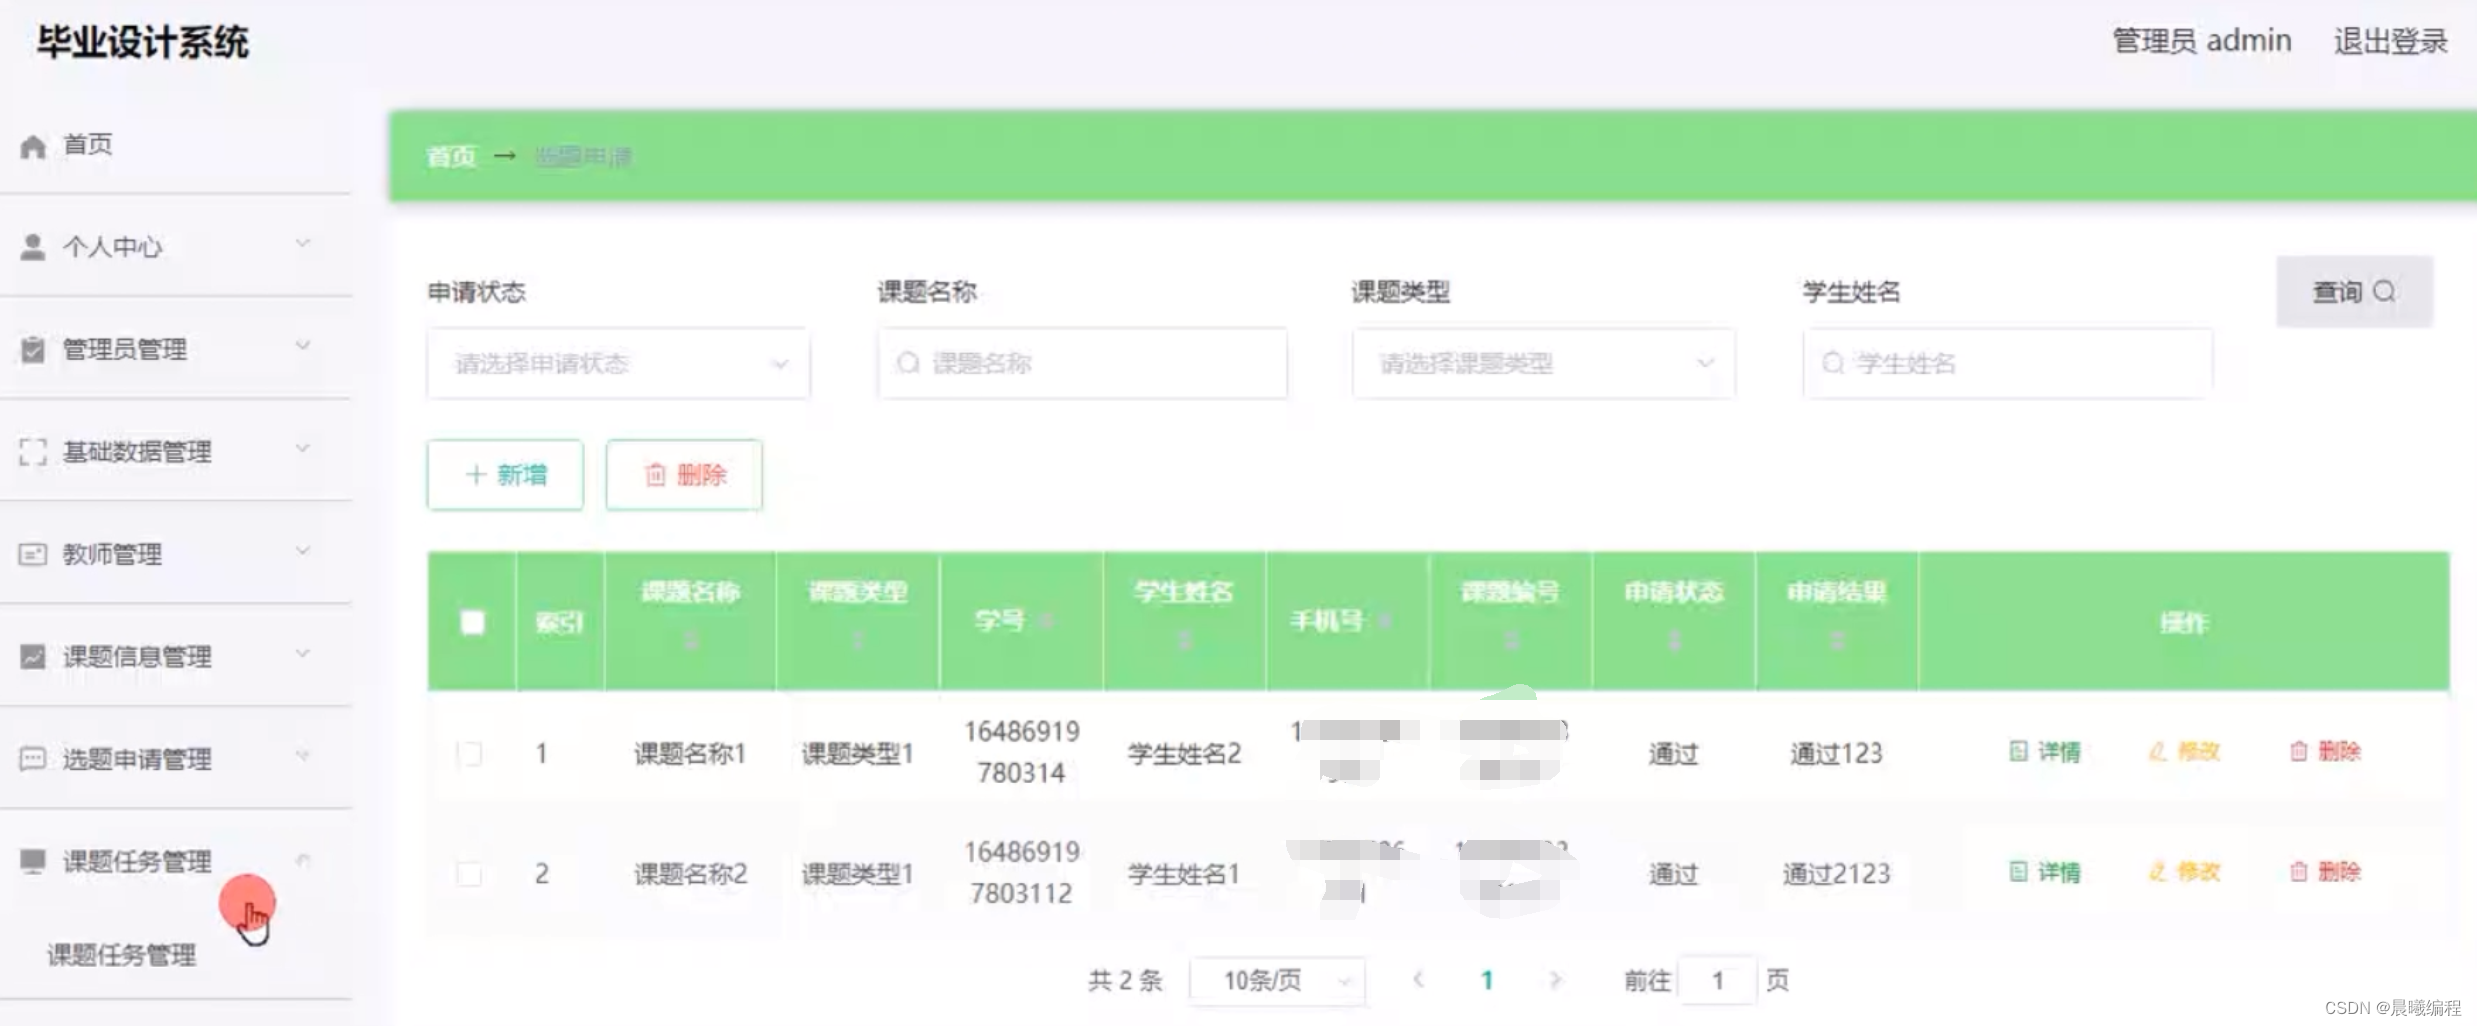
Task: Click the sort icon under 课题名称 header
Action: coord(690,640)
